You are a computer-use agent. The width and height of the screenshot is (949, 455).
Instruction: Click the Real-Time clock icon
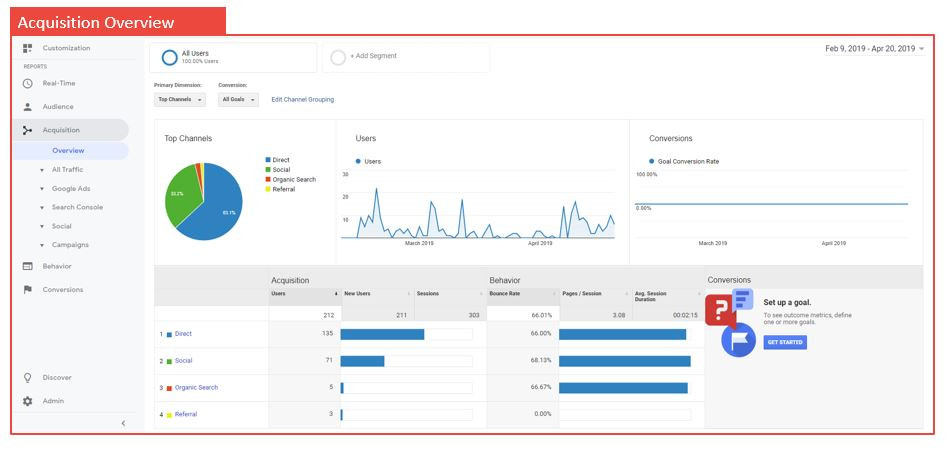27,83
